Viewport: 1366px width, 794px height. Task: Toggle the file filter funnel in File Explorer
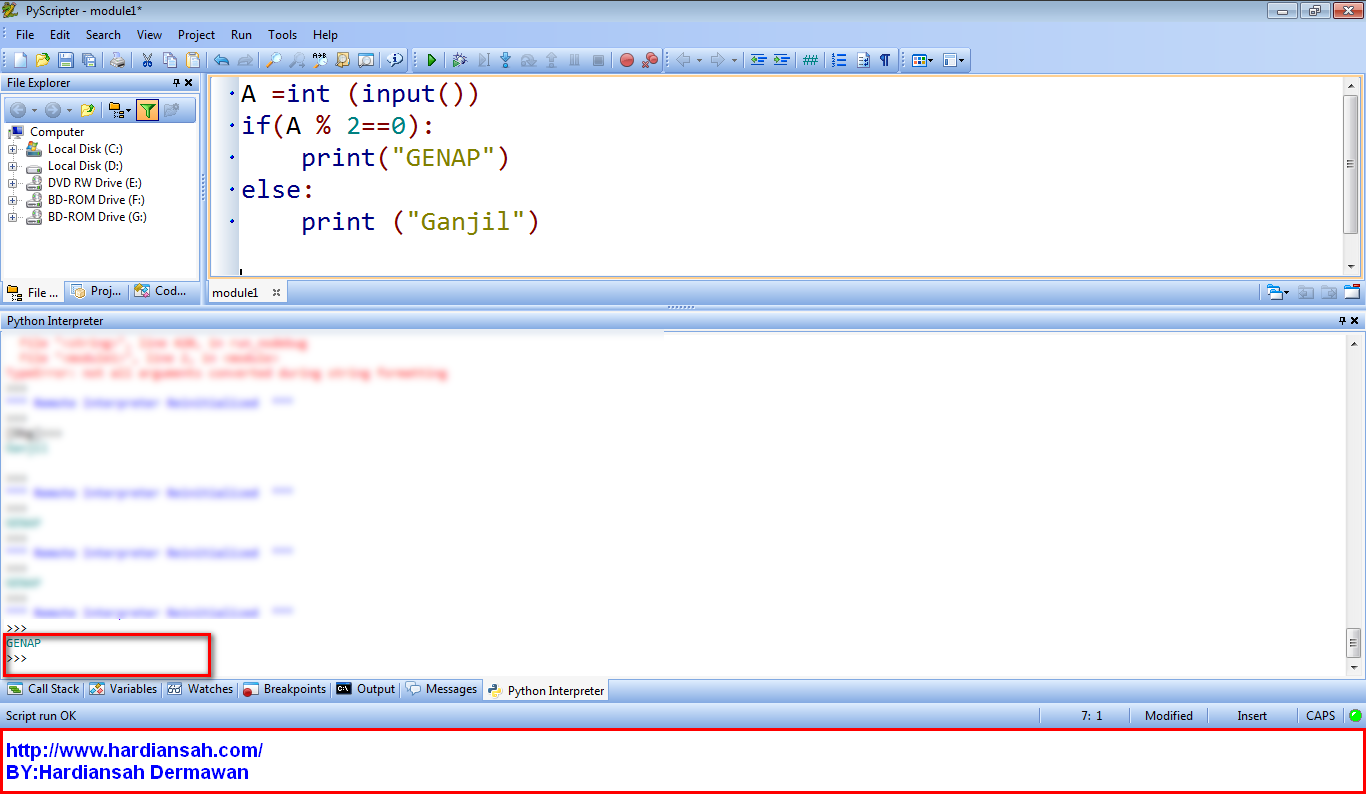coord(147,110)
